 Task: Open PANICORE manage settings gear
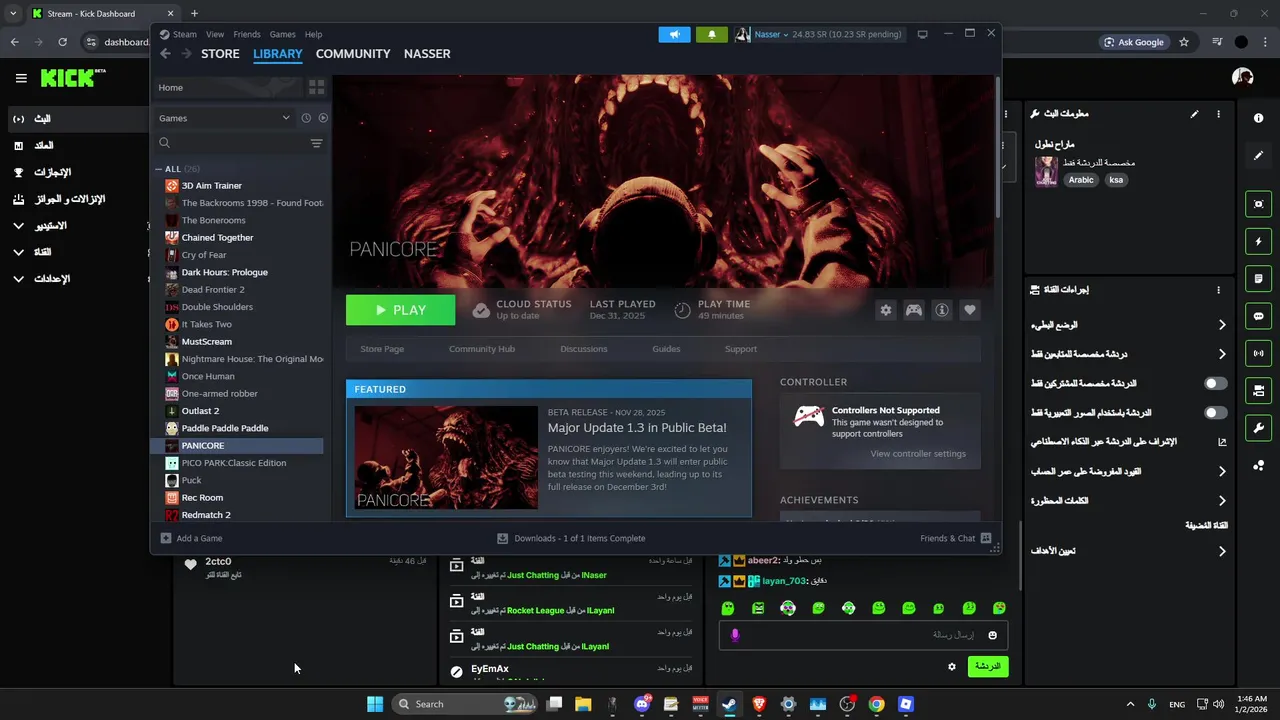pyautogui.click(x=885, y=310)
